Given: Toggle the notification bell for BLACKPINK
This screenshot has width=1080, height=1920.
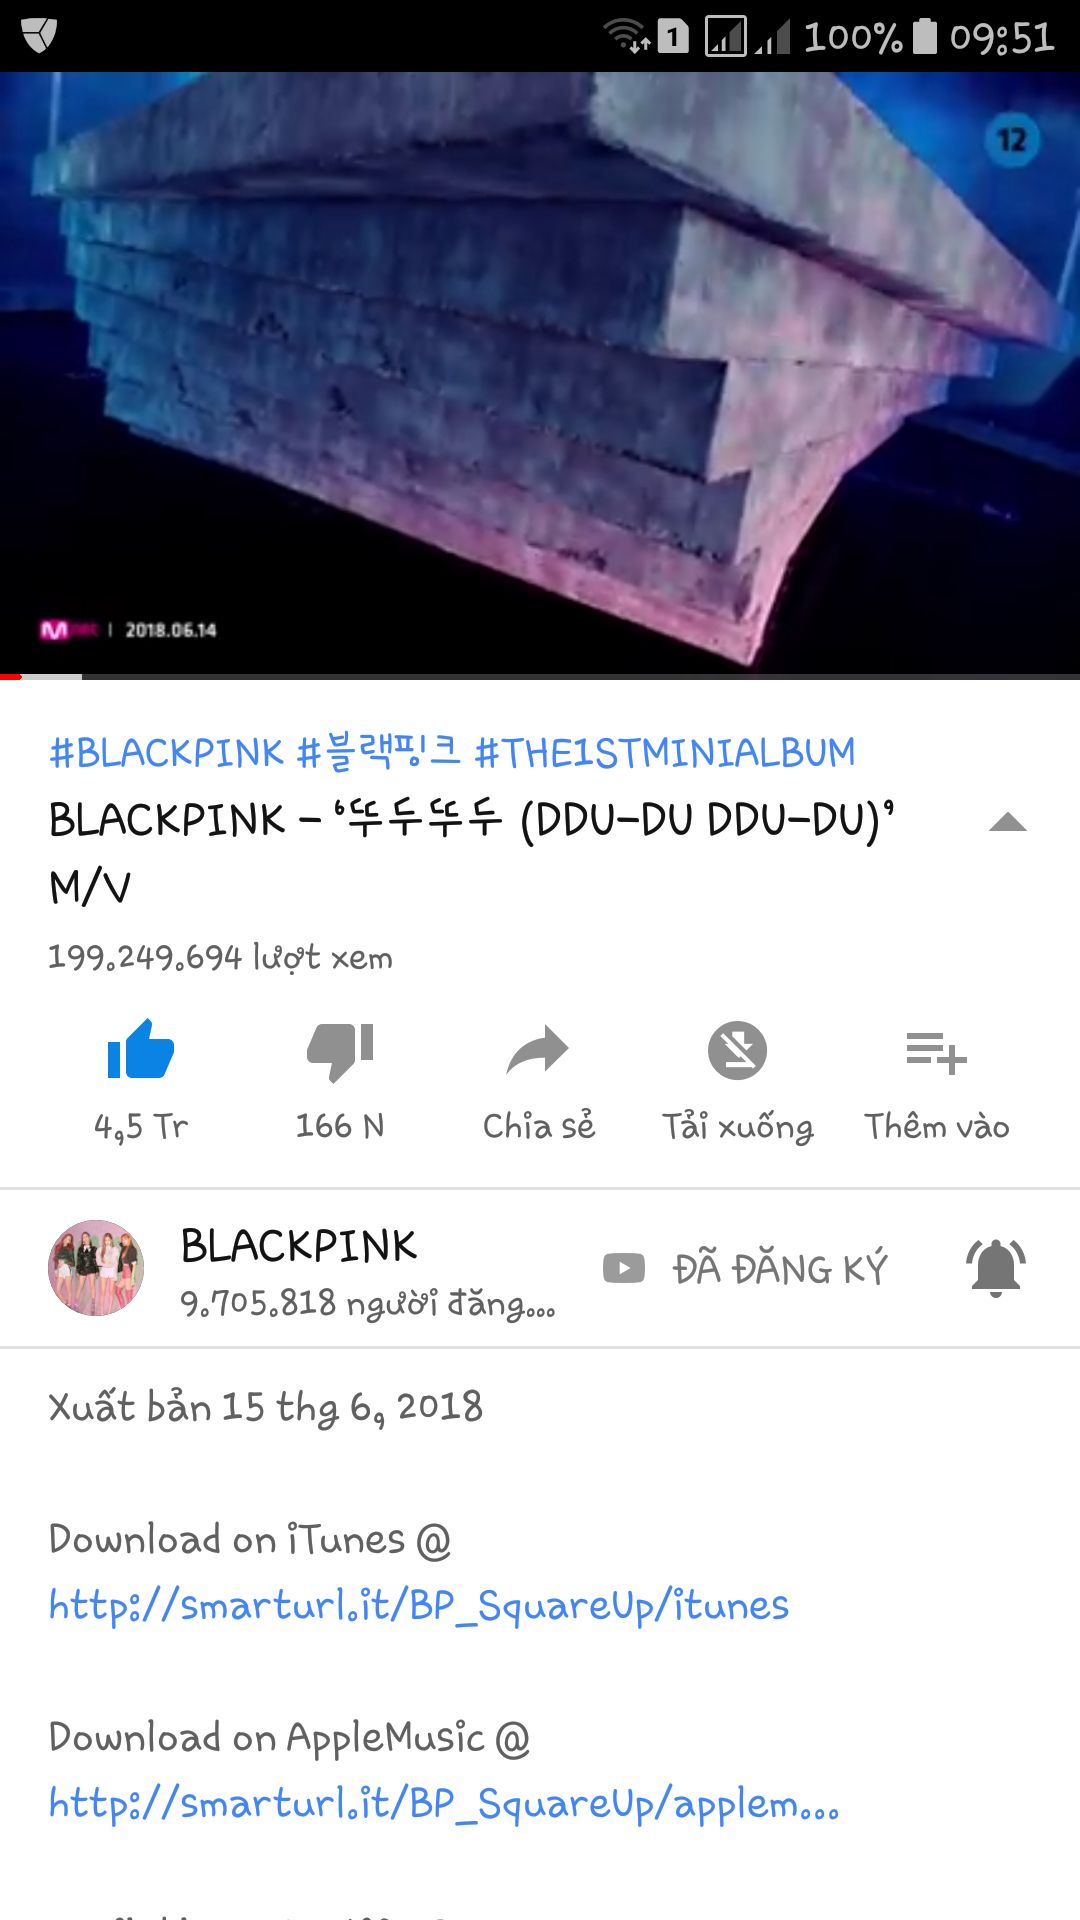Looking at the screenshot, I should point(996,1268).
